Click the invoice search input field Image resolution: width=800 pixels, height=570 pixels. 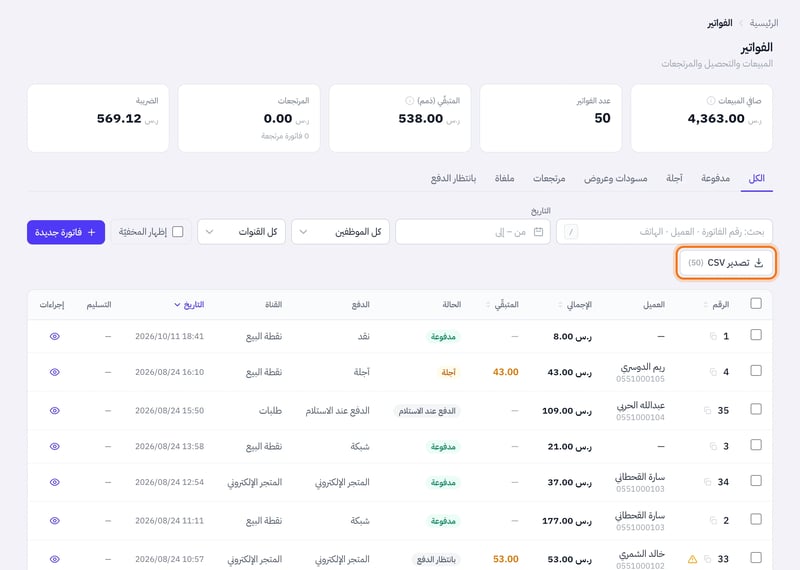pyautogui.click(x=664, y=232)
